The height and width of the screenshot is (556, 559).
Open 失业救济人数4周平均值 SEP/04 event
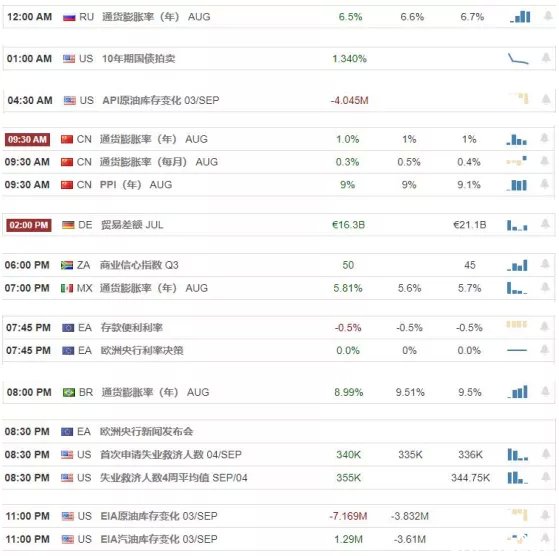[x=174, y=478]
